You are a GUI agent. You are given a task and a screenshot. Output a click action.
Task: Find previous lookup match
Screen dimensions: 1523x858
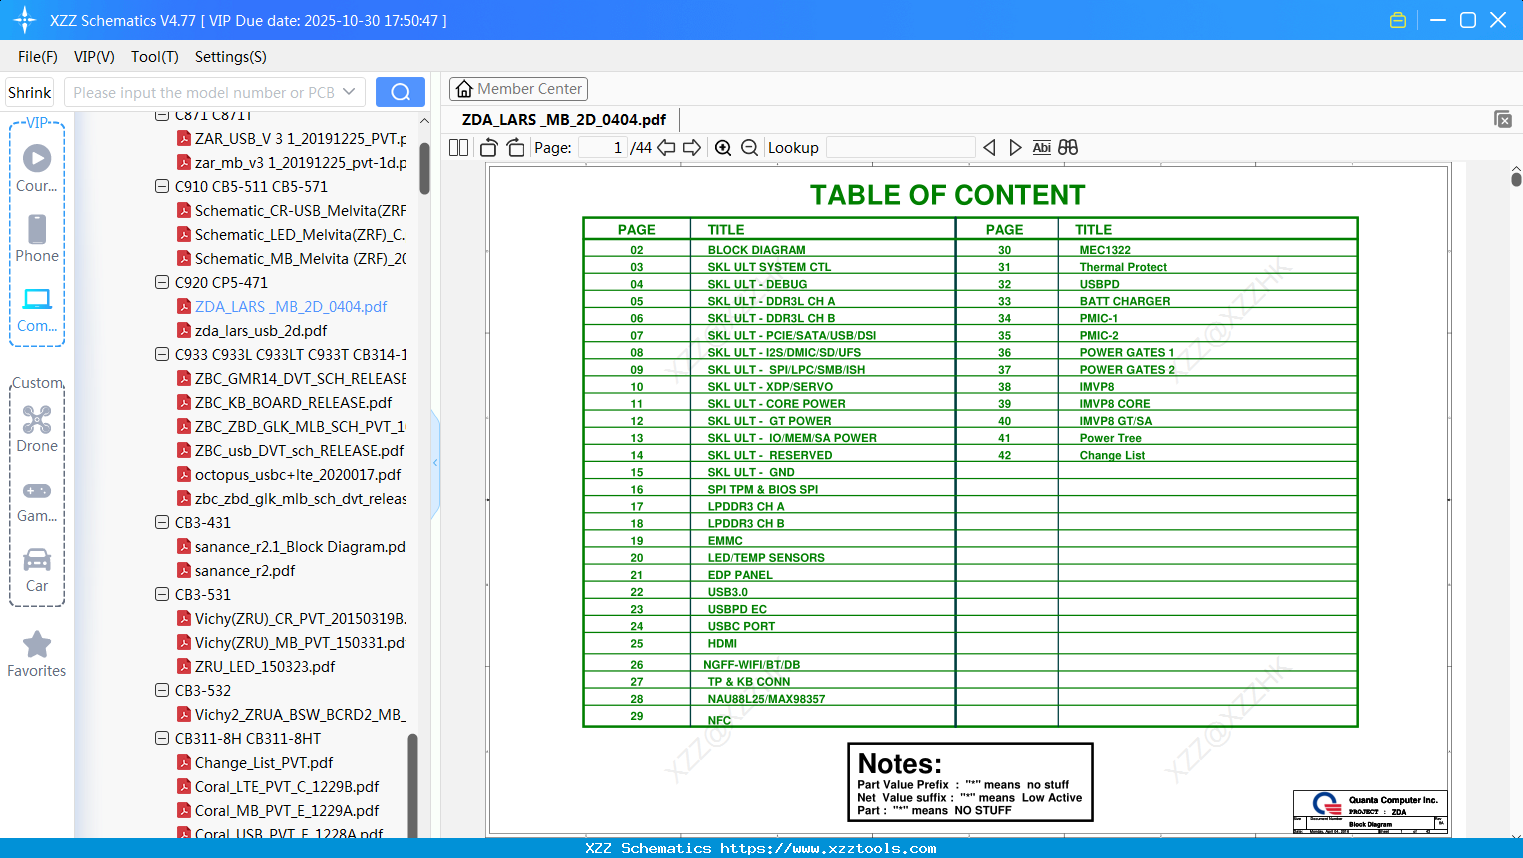click(989, 148)
